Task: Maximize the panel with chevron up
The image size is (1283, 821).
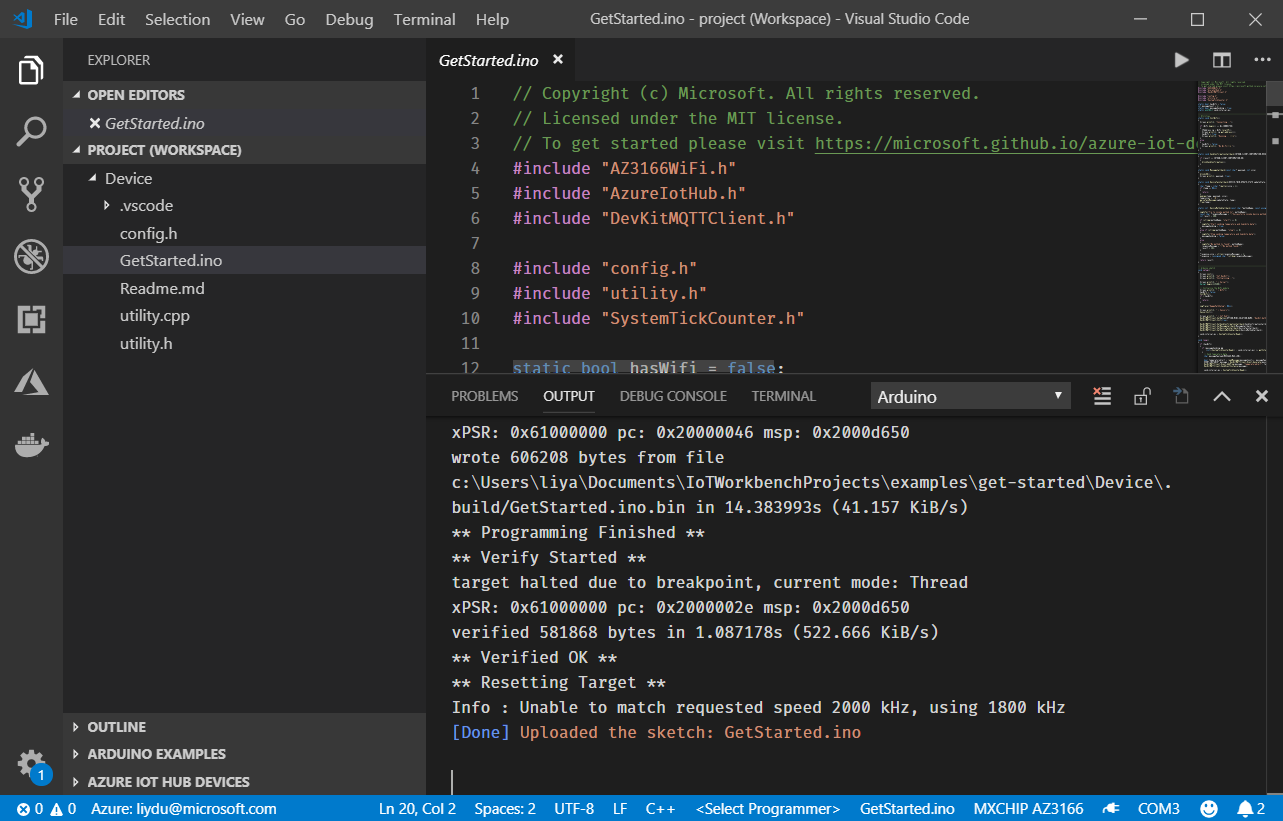Action: 1222,396
